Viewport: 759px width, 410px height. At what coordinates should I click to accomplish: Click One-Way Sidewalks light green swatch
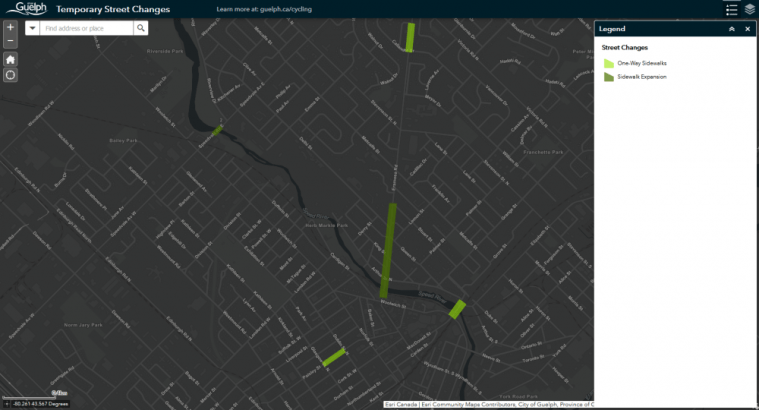[x=608, y=63]
